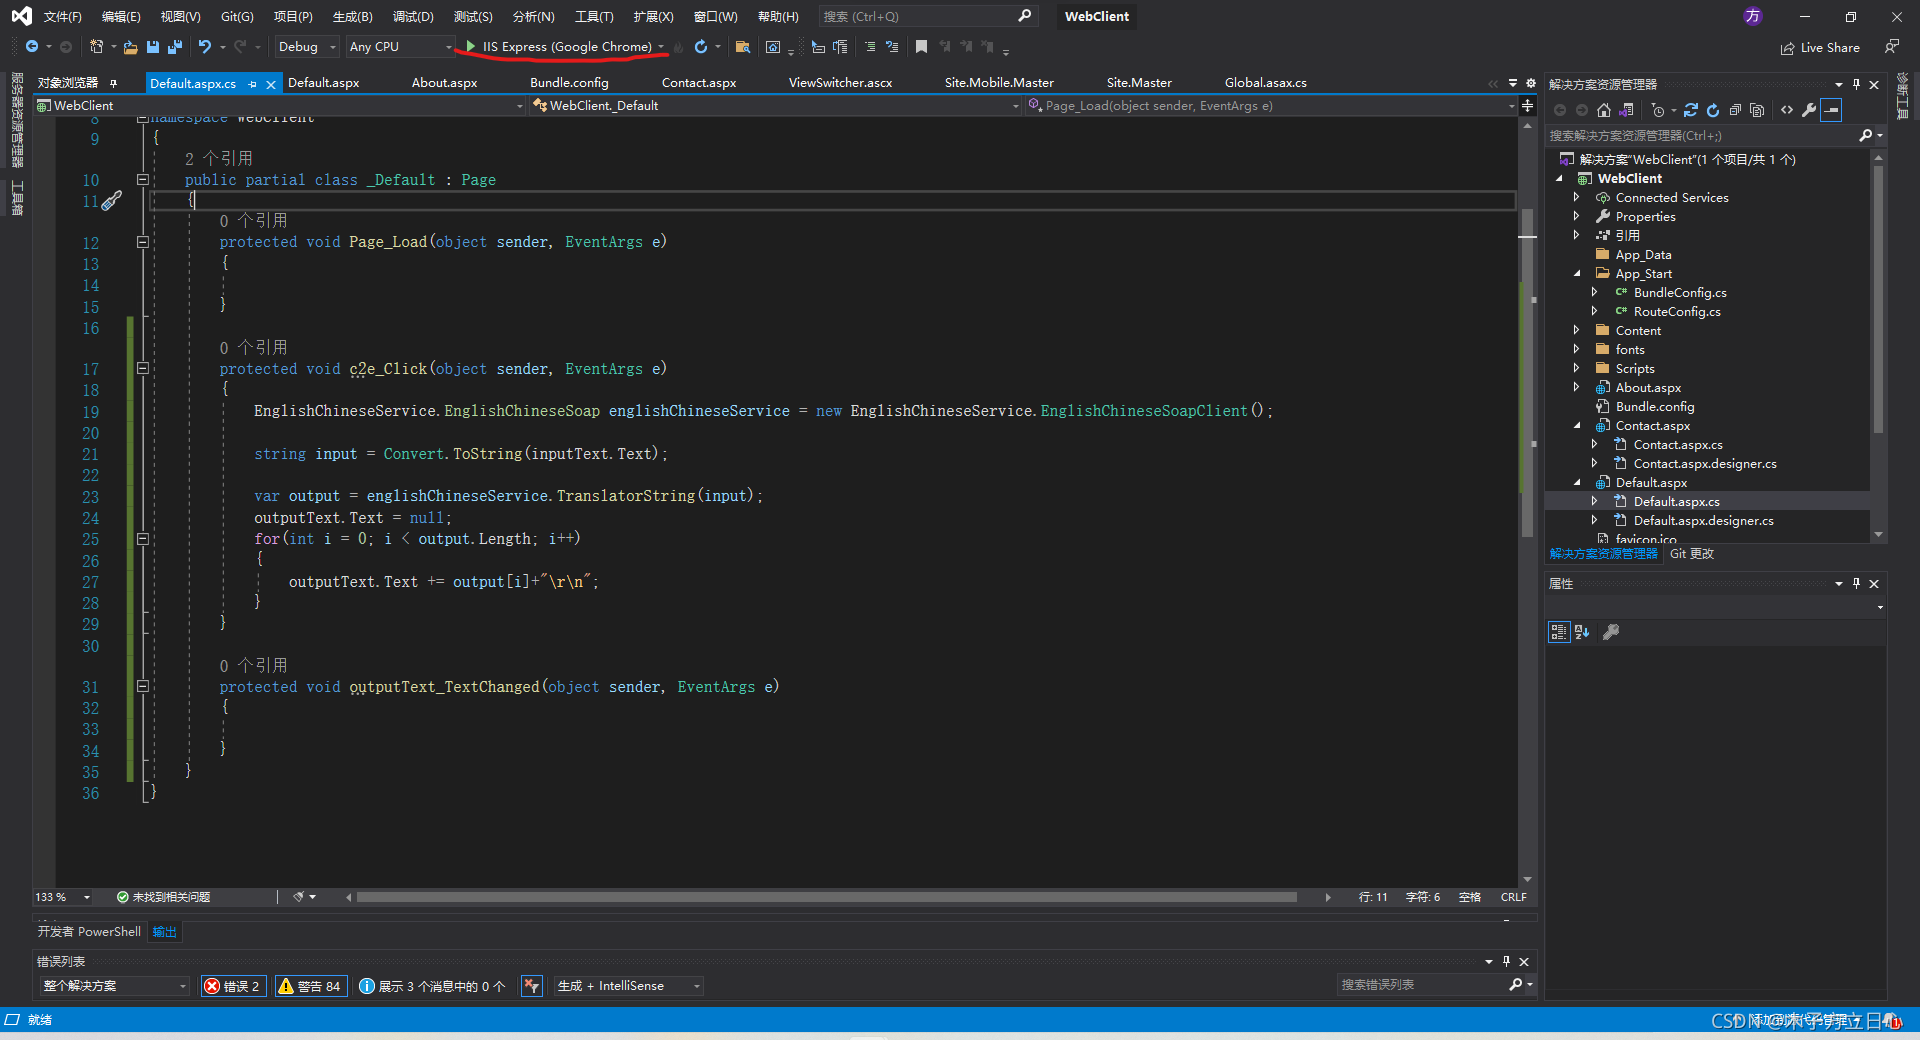The image size is (1920, 1040).
Task: Expand the Scripts folder node
Action: tap(1577, 368)
